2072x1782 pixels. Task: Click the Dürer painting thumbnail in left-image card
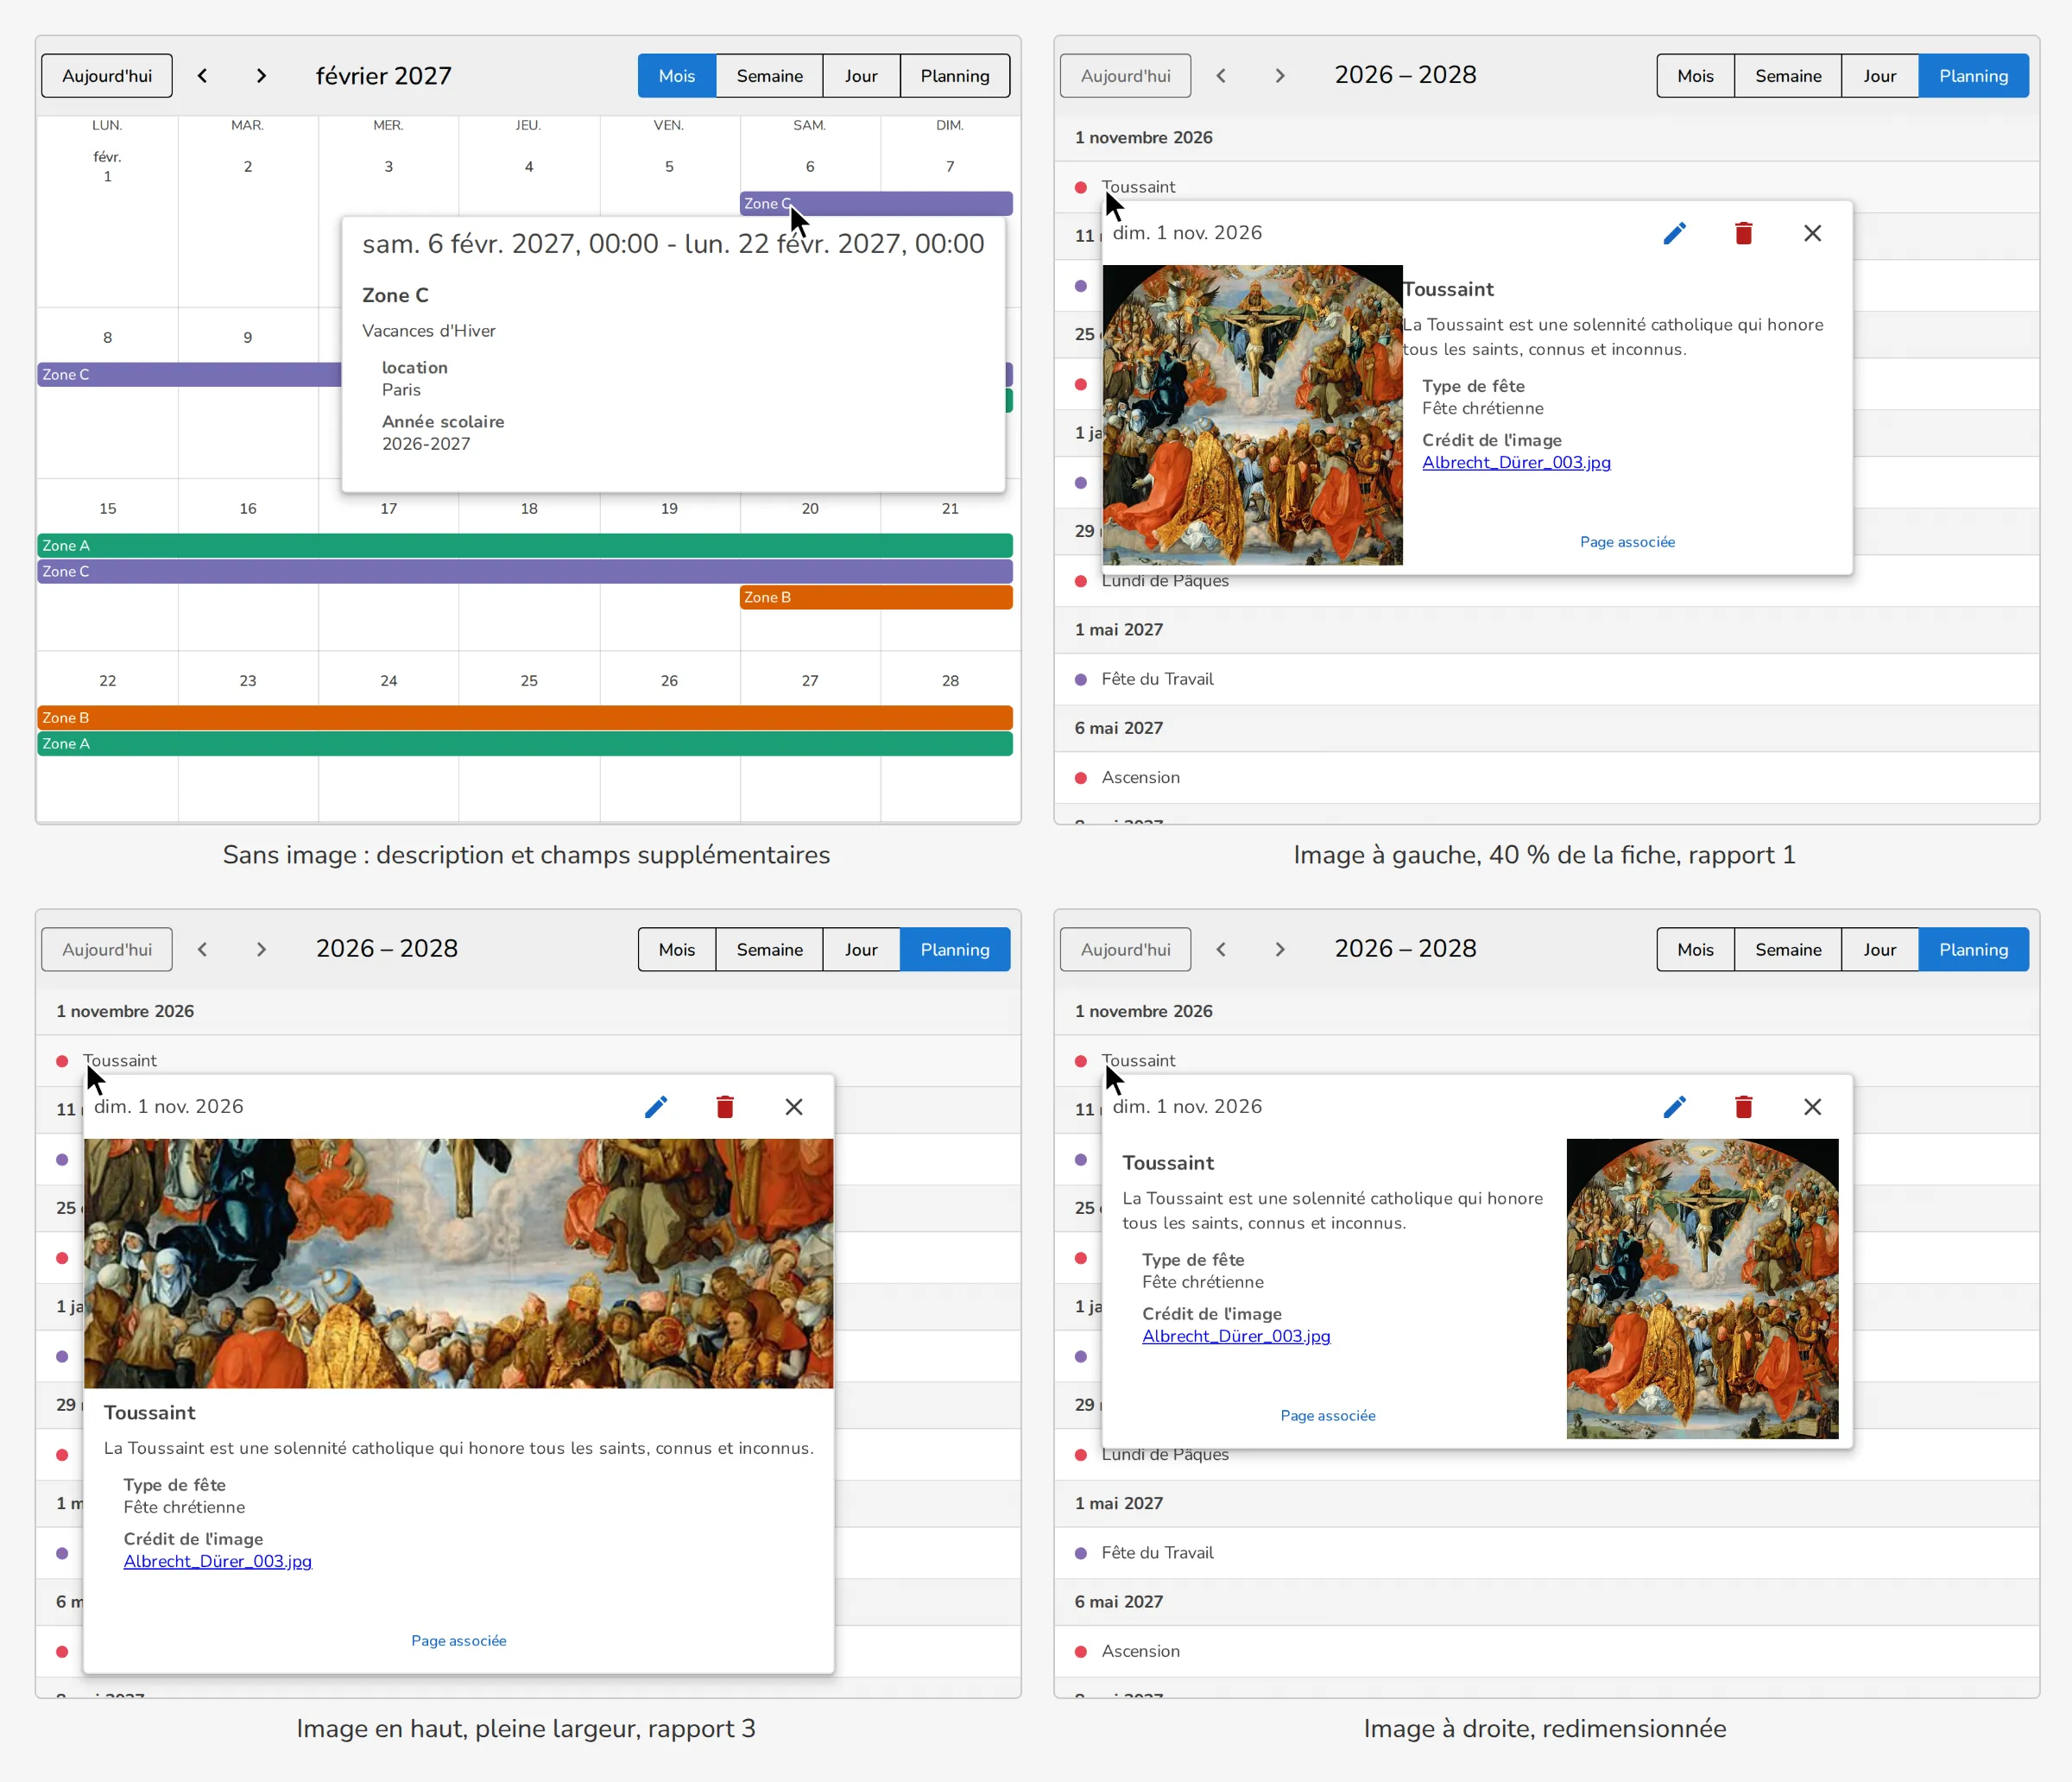click(1252, 415)
